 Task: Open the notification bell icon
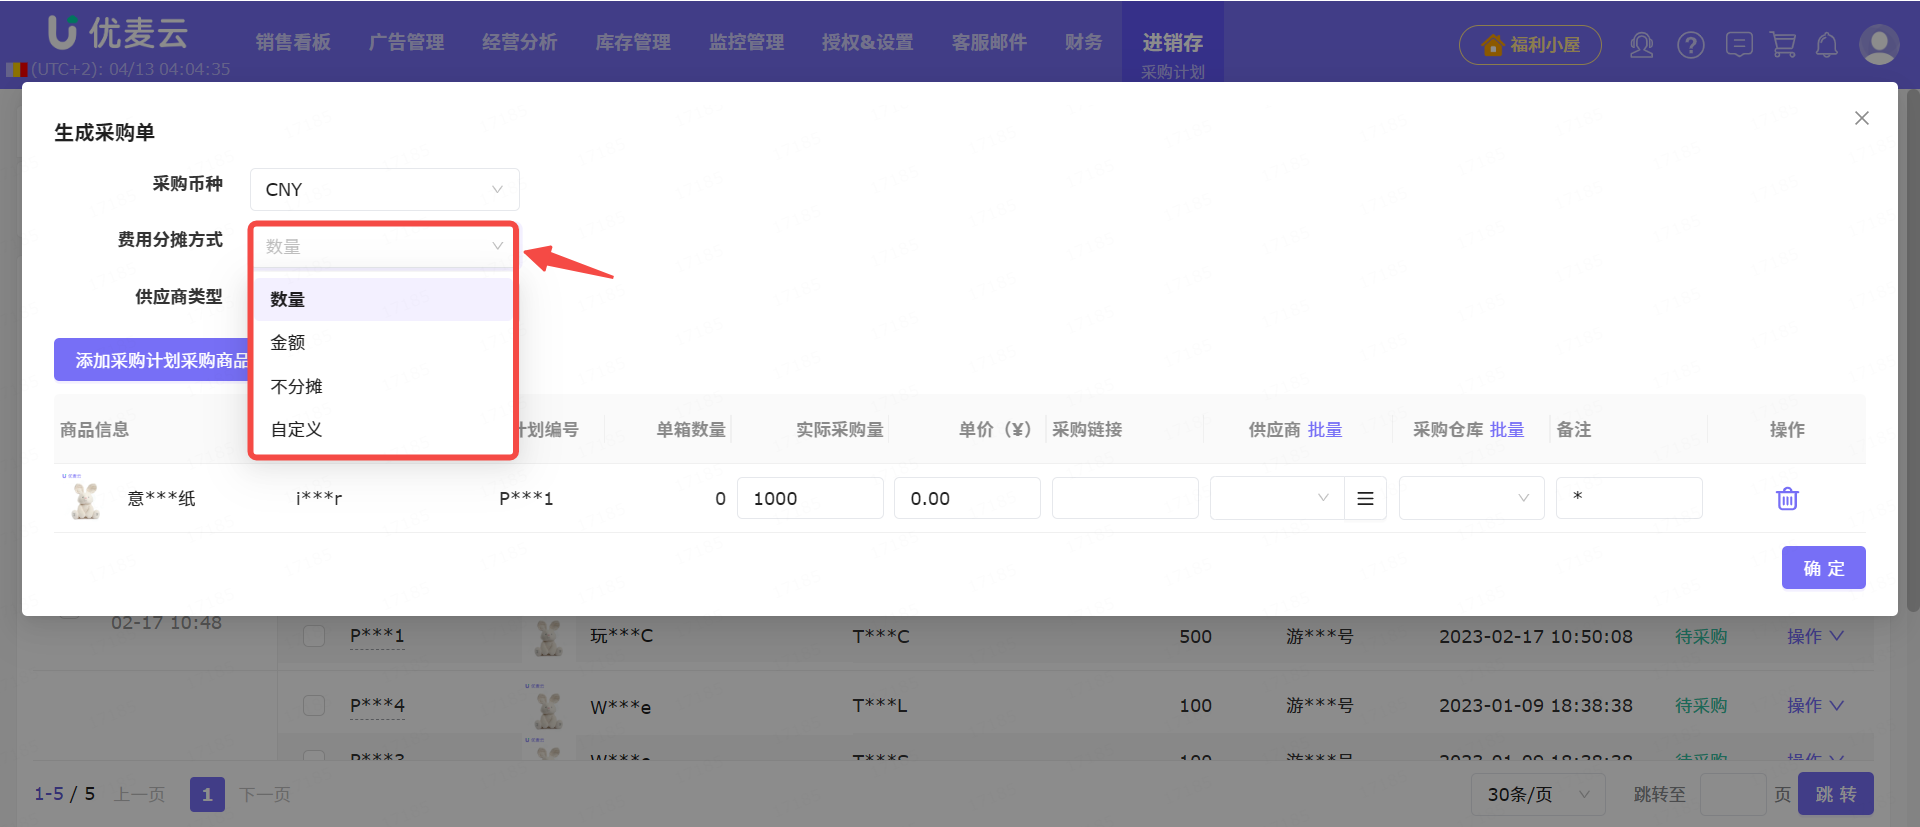point(1827,45)
